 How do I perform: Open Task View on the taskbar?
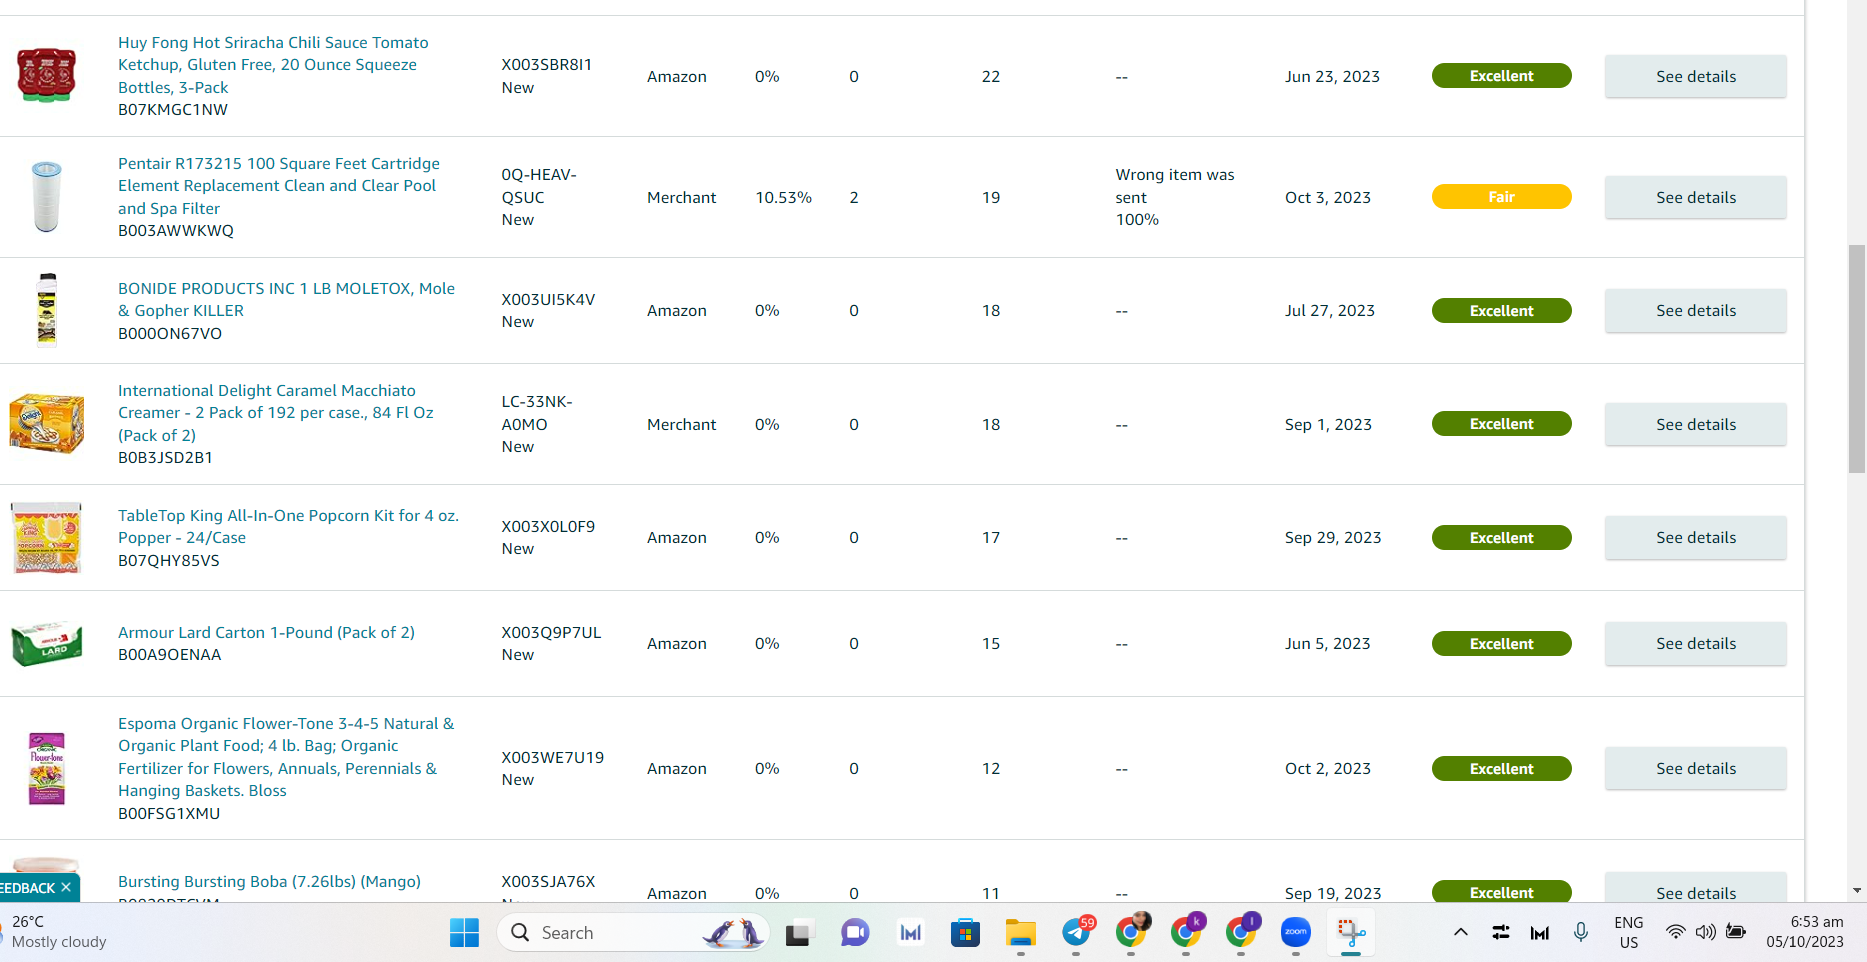798,933
